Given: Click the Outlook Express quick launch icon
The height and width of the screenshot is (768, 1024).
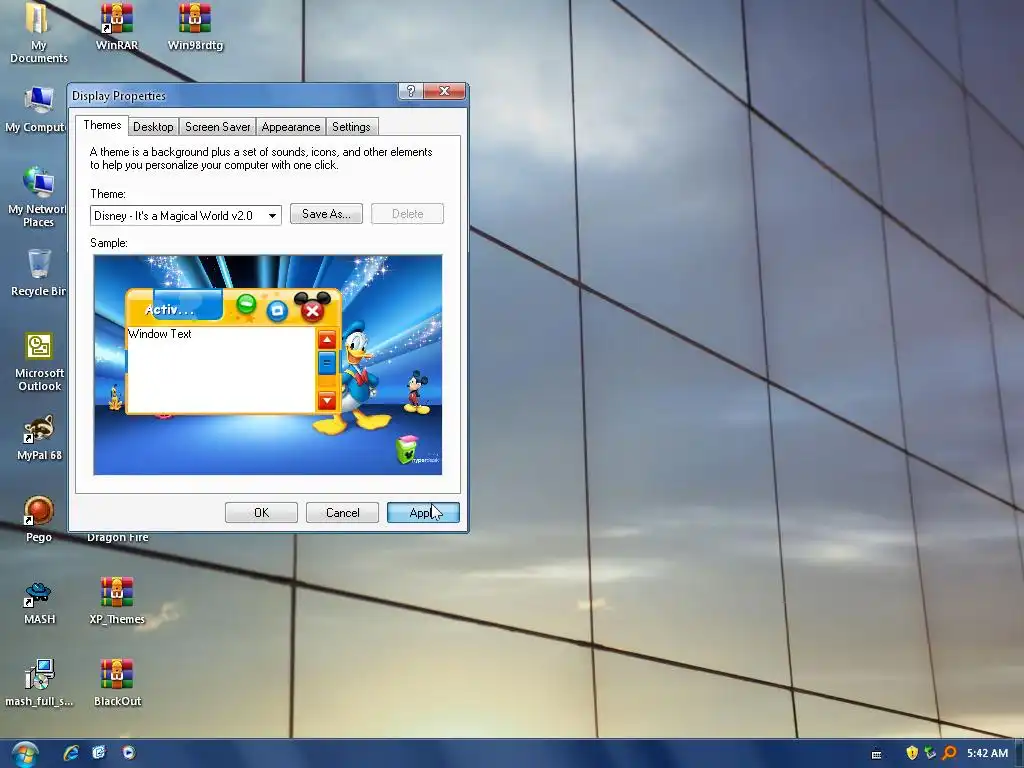Looking at the screenshot, I should click(x=99, y=753).
